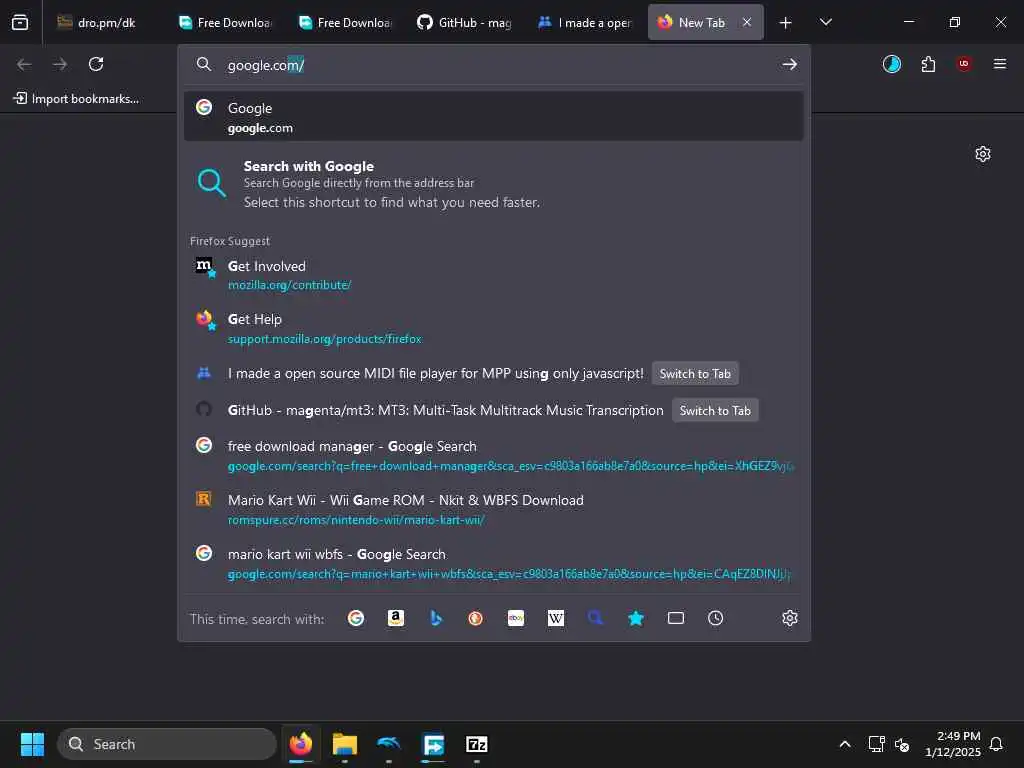Click Import bookmarks... in bookmarks toolbar
This screenshot has height=768, width=1024.
click(x=76, y=99)
